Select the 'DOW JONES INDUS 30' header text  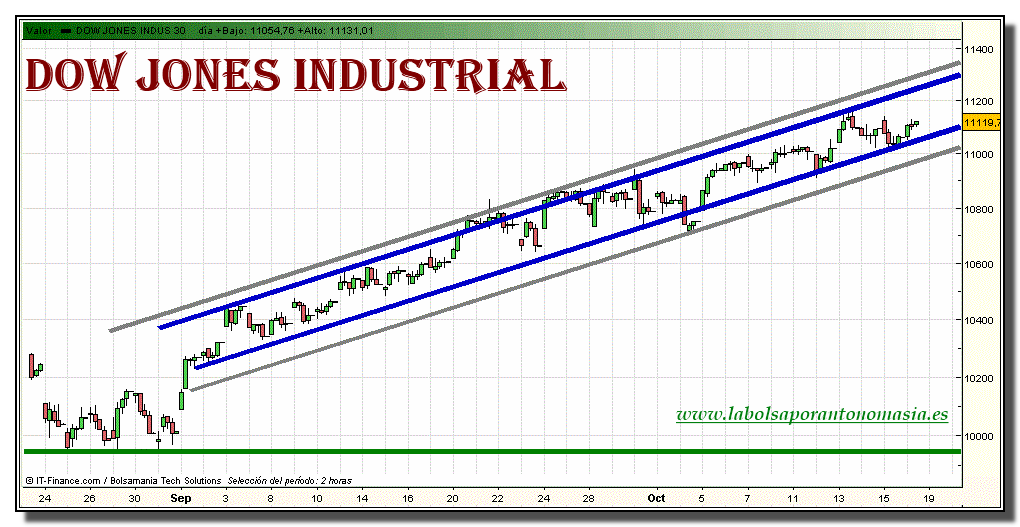(131, 30)
